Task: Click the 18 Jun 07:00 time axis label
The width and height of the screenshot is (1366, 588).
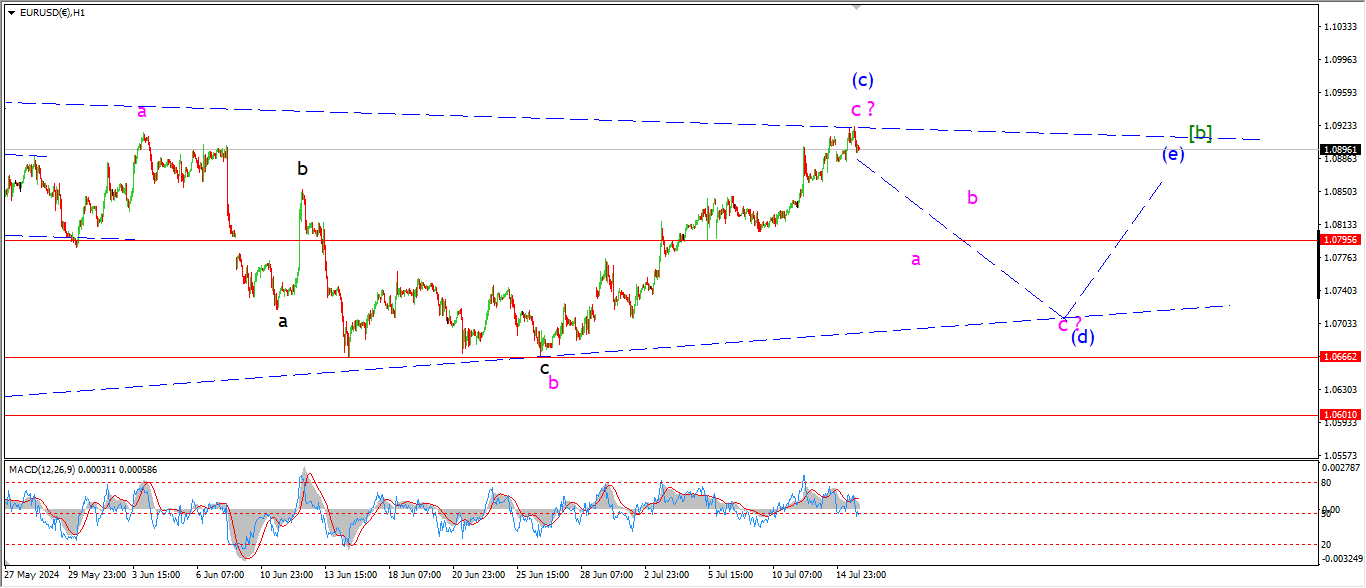Action: 414,575
